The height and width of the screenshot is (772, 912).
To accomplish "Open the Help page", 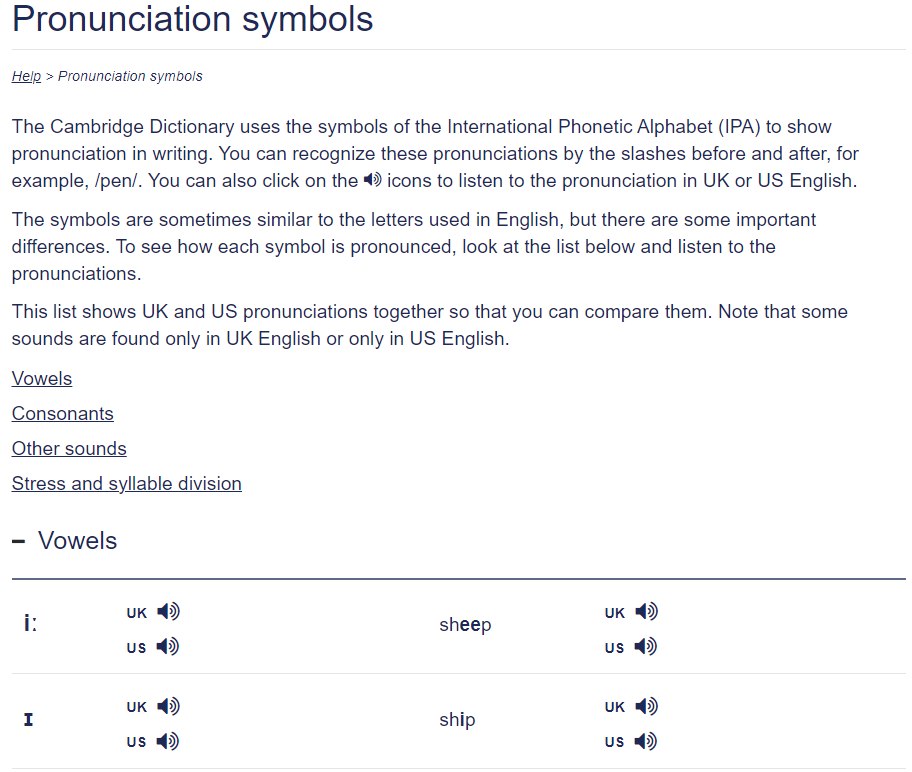I will [26, 76].
